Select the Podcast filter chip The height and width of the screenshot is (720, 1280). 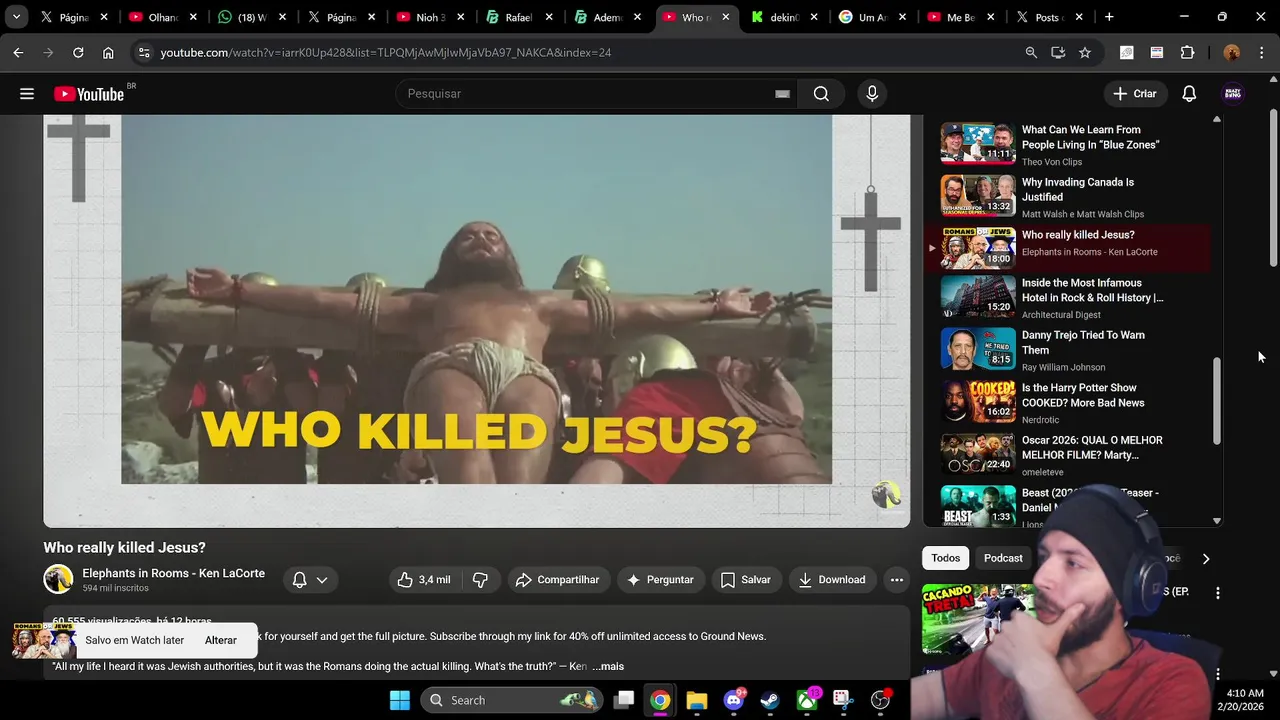coord(1003,558)
